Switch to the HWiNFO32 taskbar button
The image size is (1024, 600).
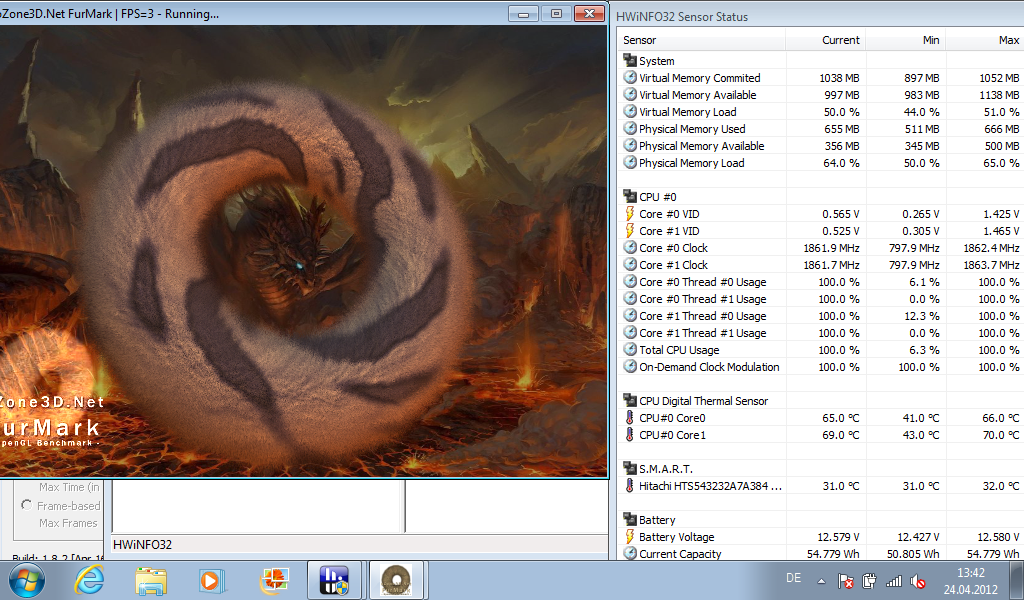pyautogui.click(x=334, y=580)
